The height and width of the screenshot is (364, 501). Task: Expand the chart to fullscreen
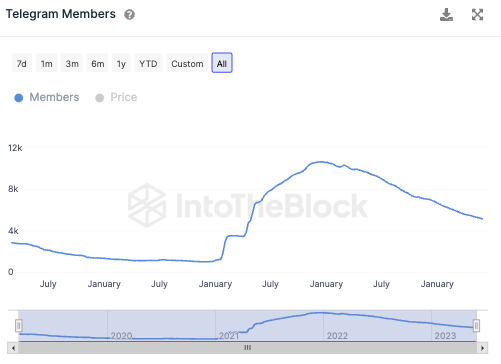477,15
